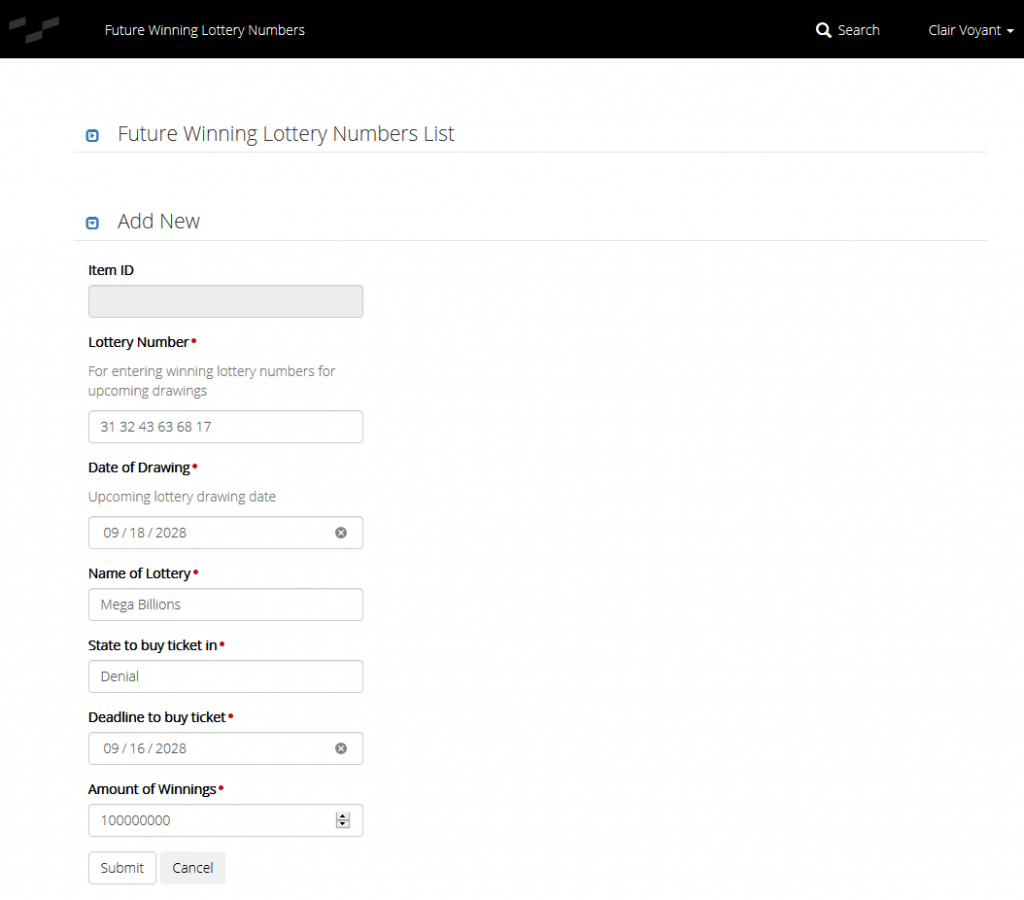Open the Search magnifier icon

click(823, 30)
